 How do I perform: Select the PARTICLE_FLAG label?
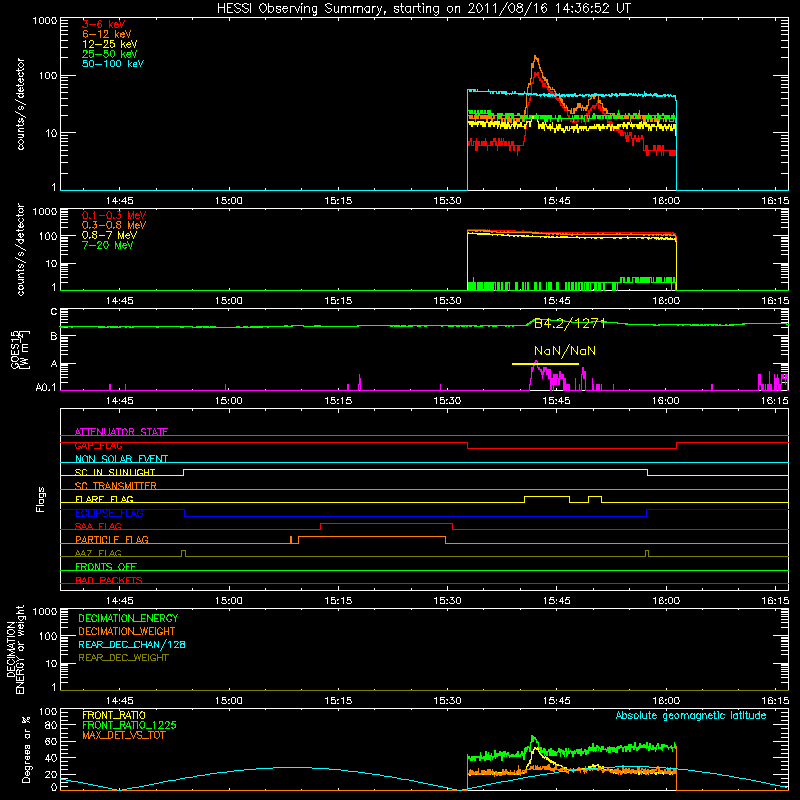point(112,539)
